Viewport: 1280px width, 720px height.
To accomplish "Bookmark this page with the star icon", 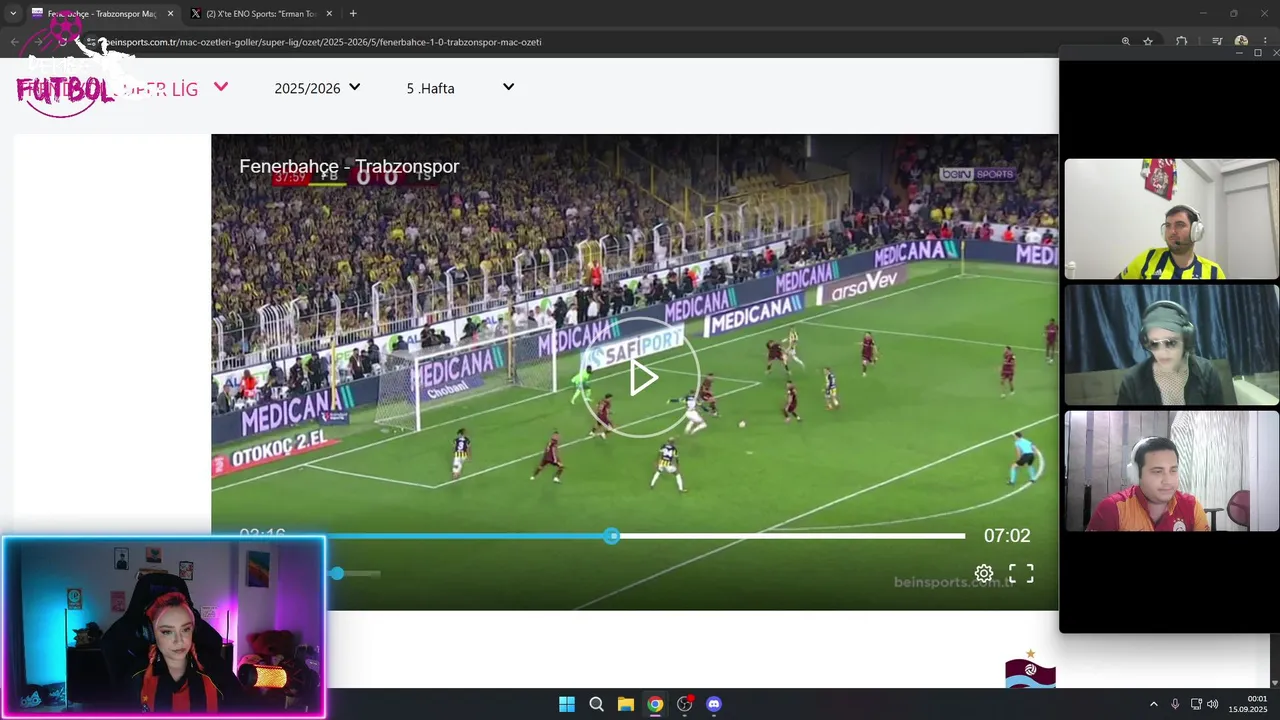I will tap(1148, 42).
